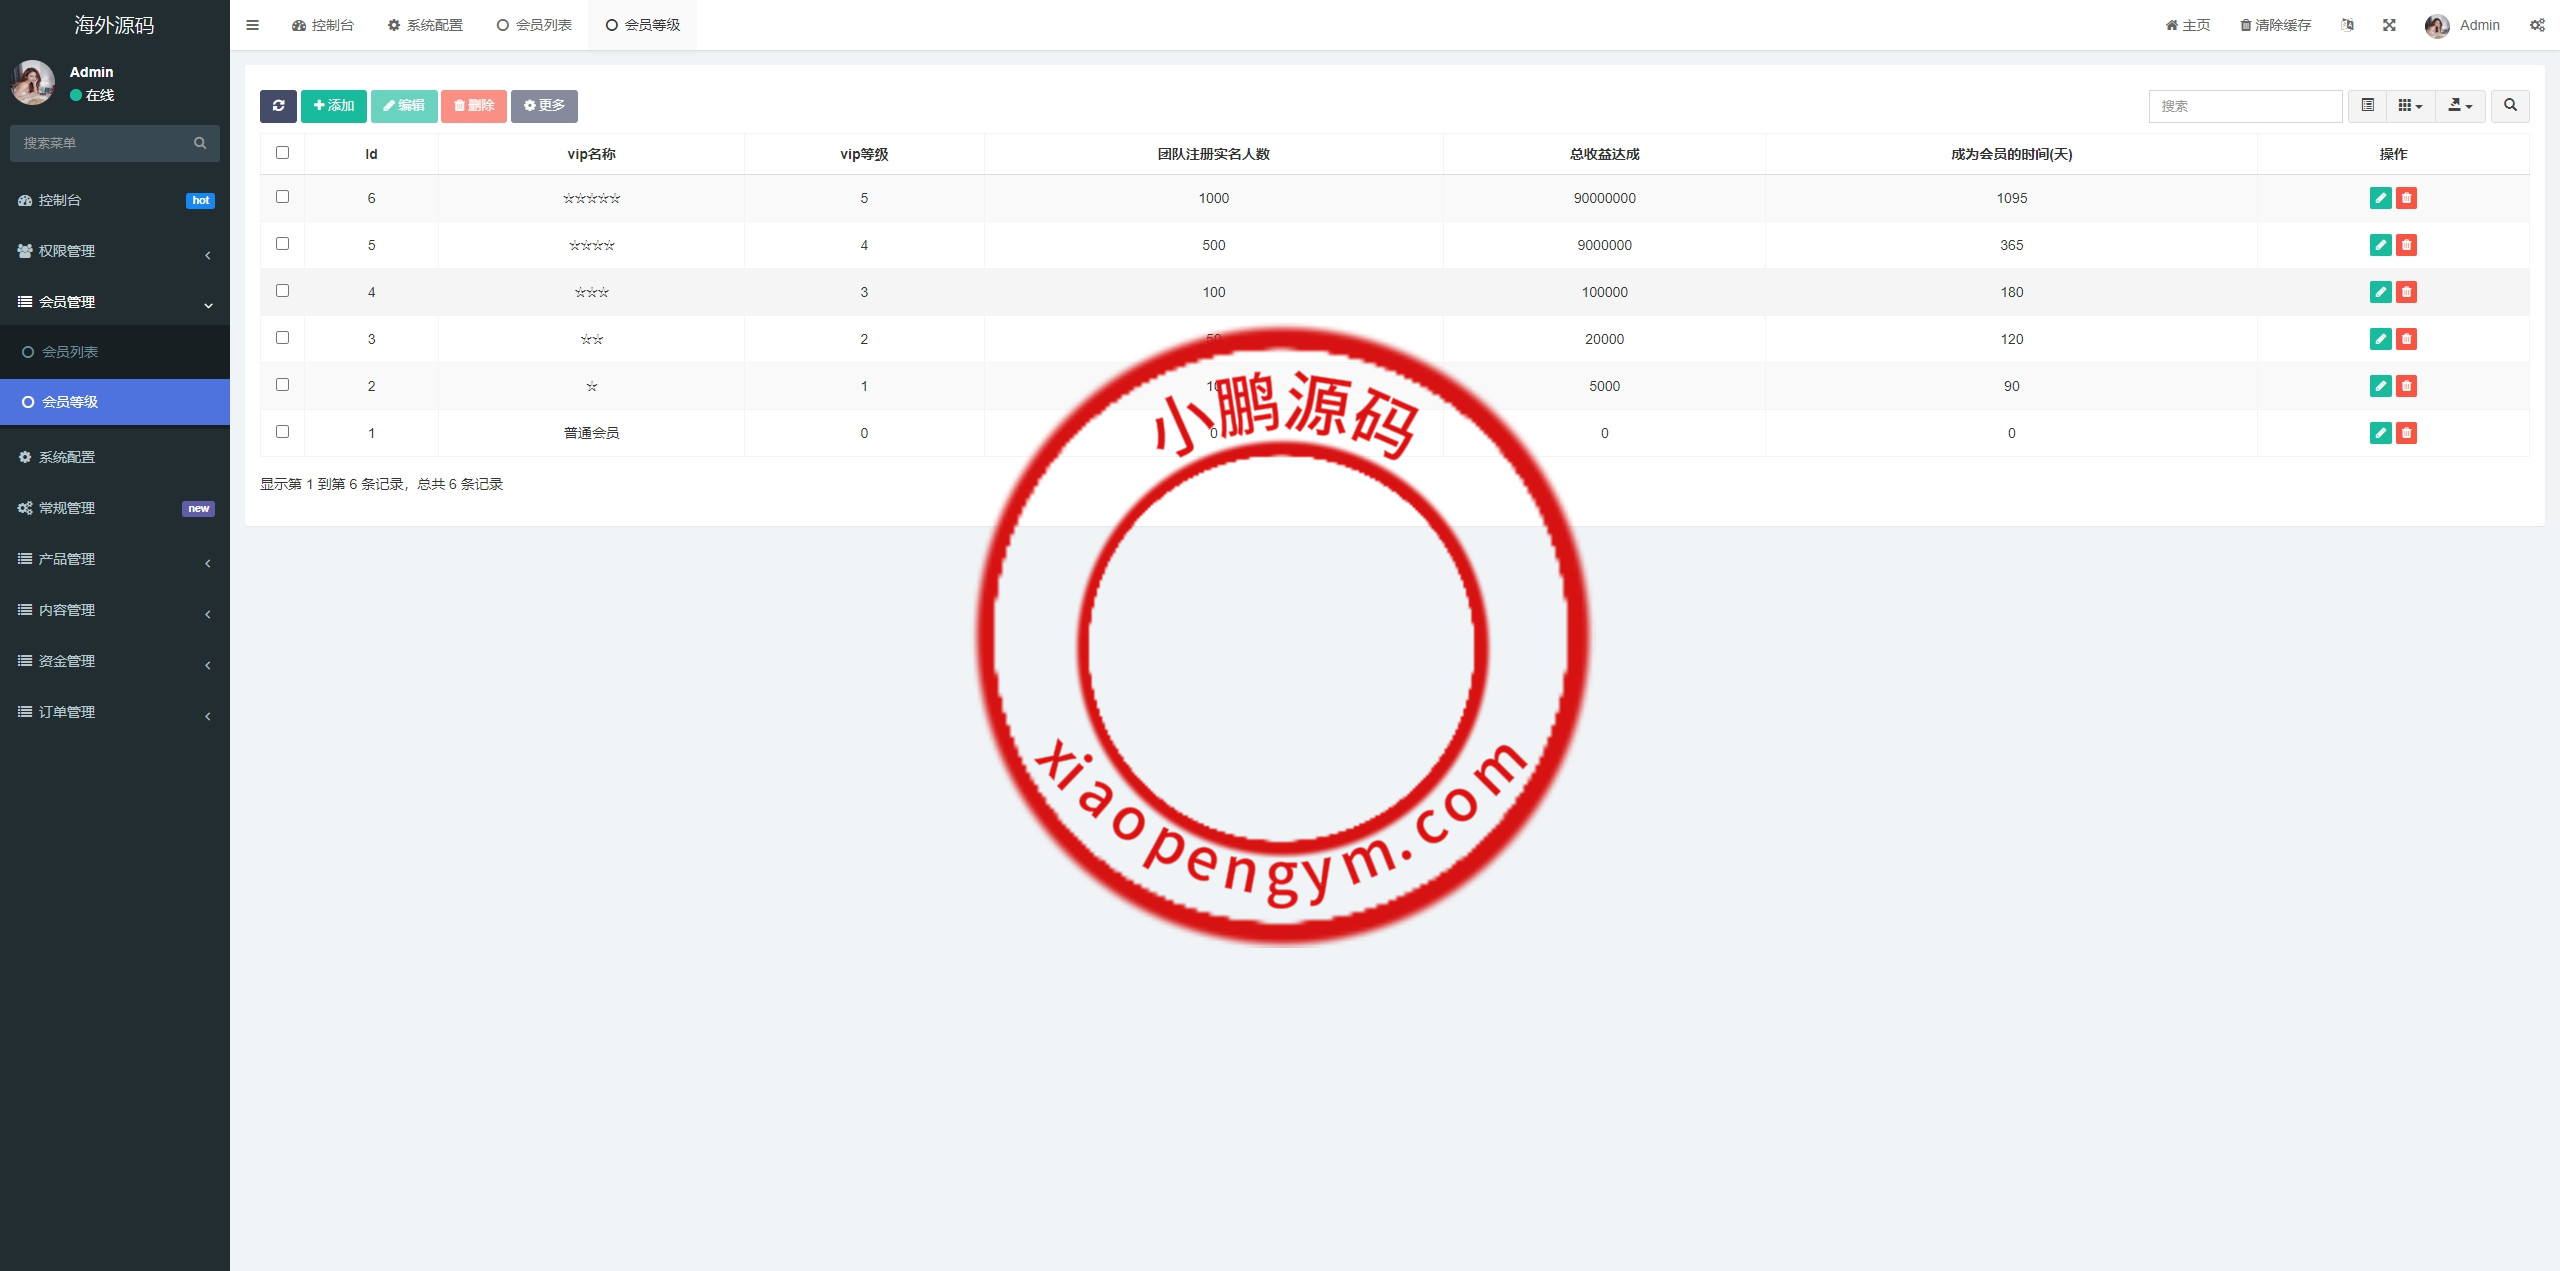The image size is (2560, 1271).
Task: Toggle the sidebar hamburger menu icon
Action: coord(252,25)
